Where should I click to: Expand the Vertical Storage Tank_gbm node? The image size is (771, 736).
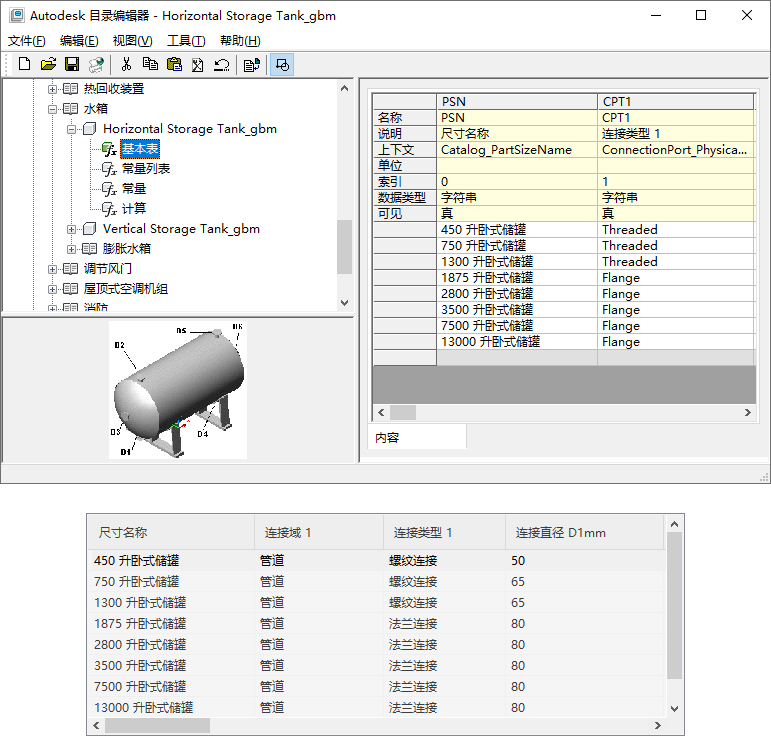(72, 229)
